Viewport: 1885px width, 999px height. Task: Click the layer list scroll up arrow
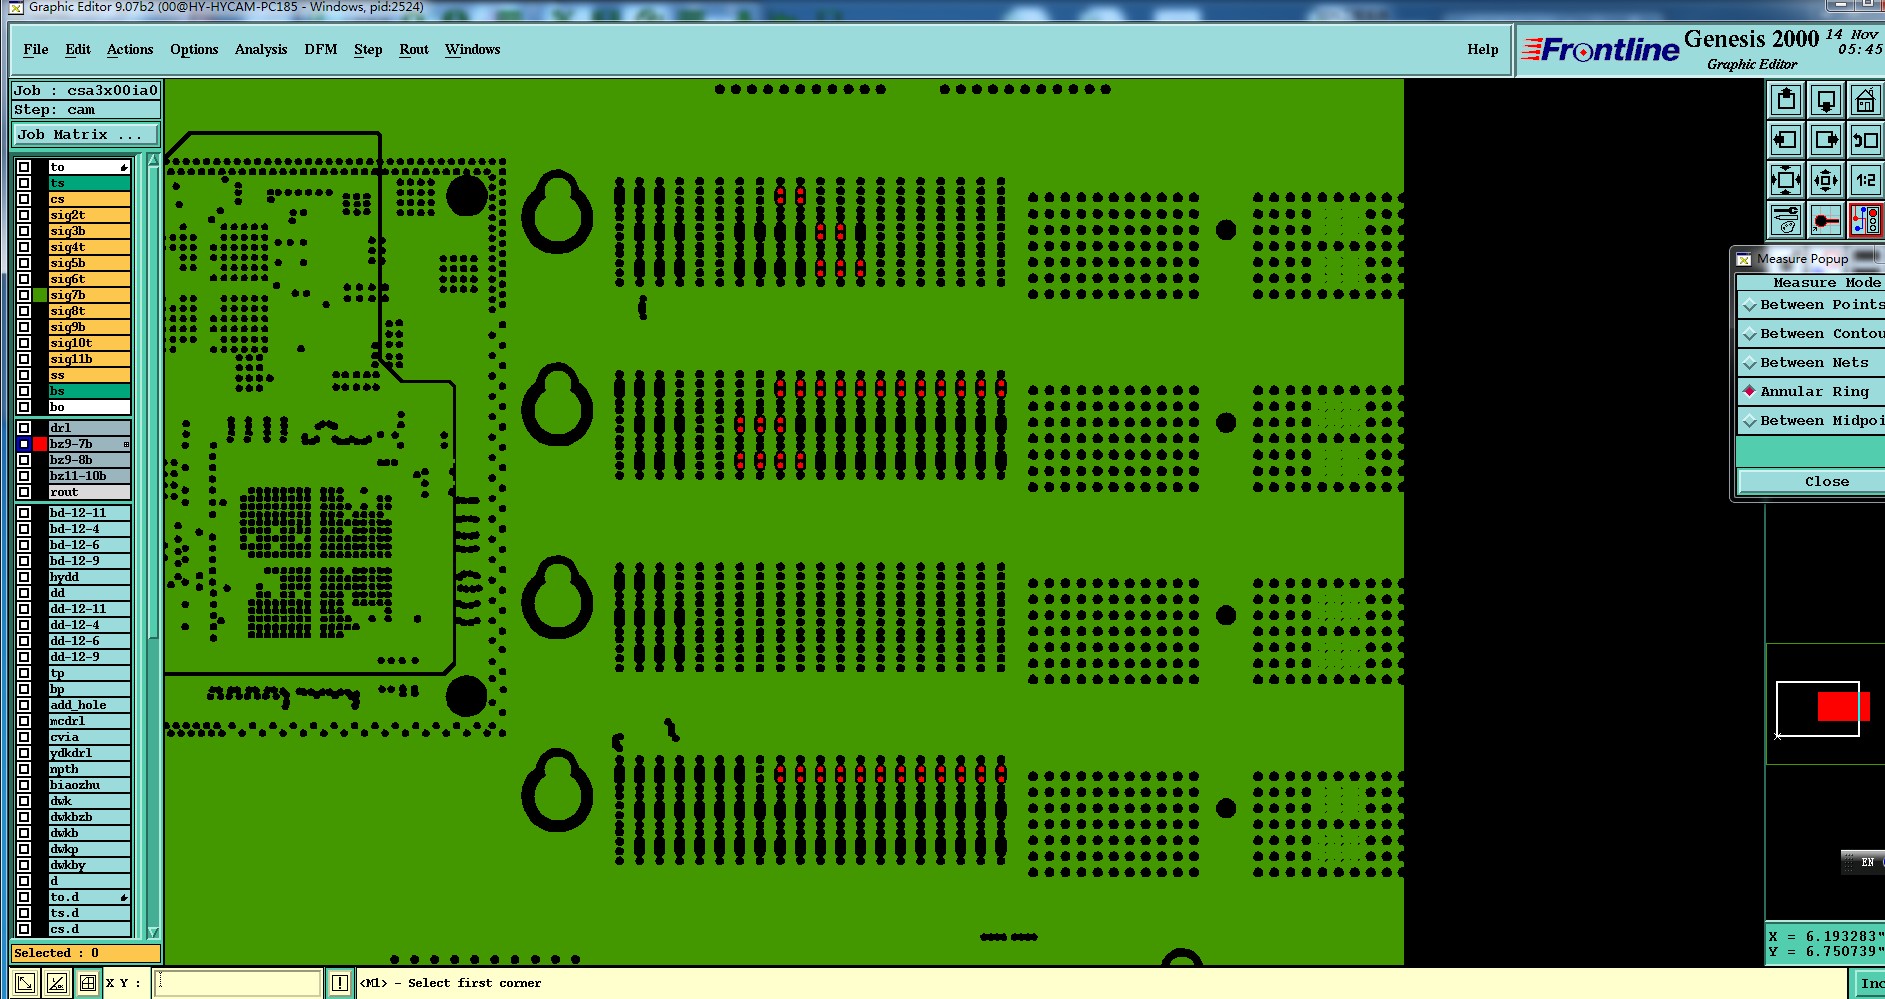pos(153,160)
